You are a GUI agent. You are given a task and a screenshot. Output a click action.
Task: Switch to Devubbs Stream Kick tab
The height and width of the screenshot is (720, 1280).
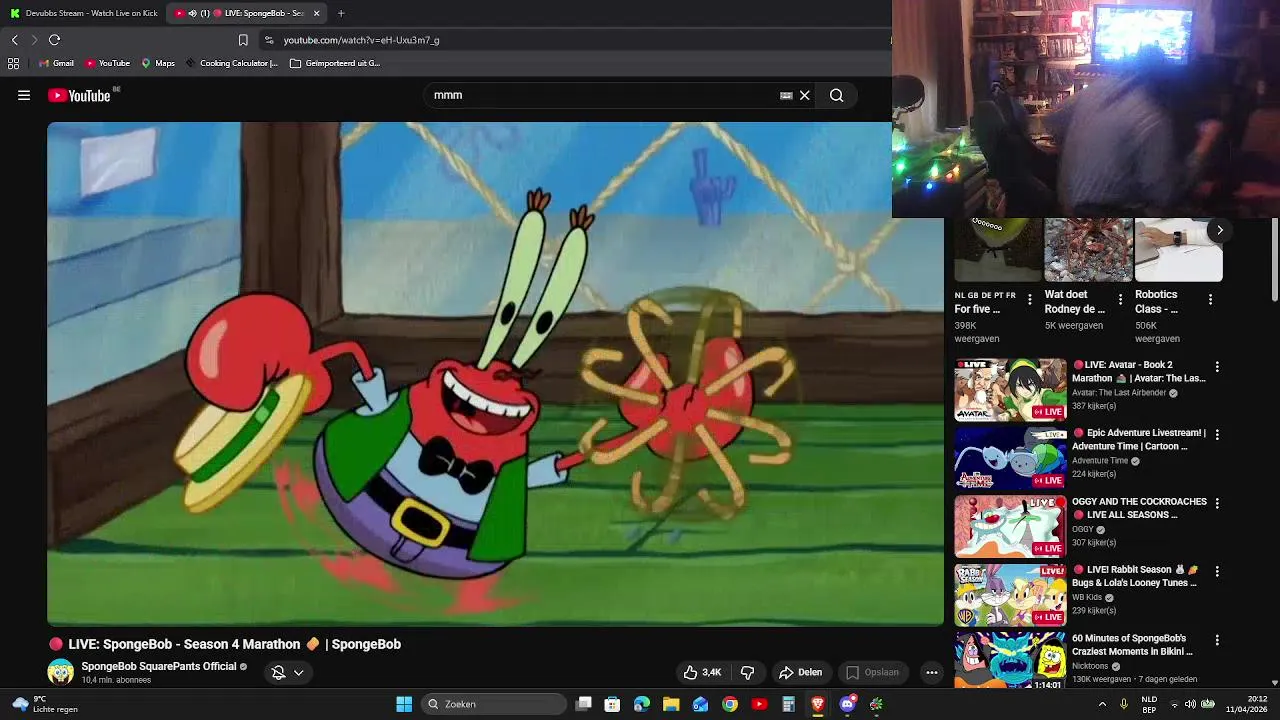pos(84,13)
